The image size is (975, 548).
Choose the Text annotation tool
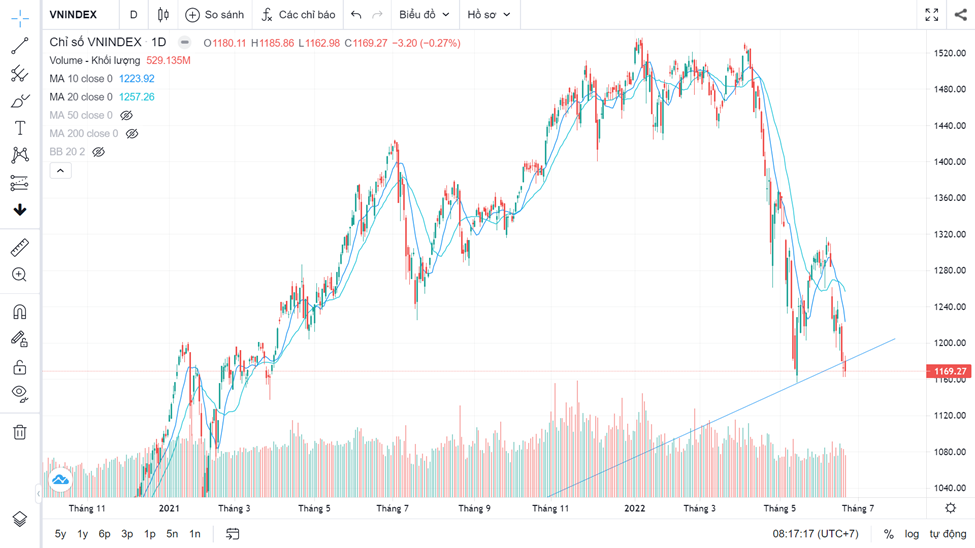pyautogui.click(x=19, y=128)
